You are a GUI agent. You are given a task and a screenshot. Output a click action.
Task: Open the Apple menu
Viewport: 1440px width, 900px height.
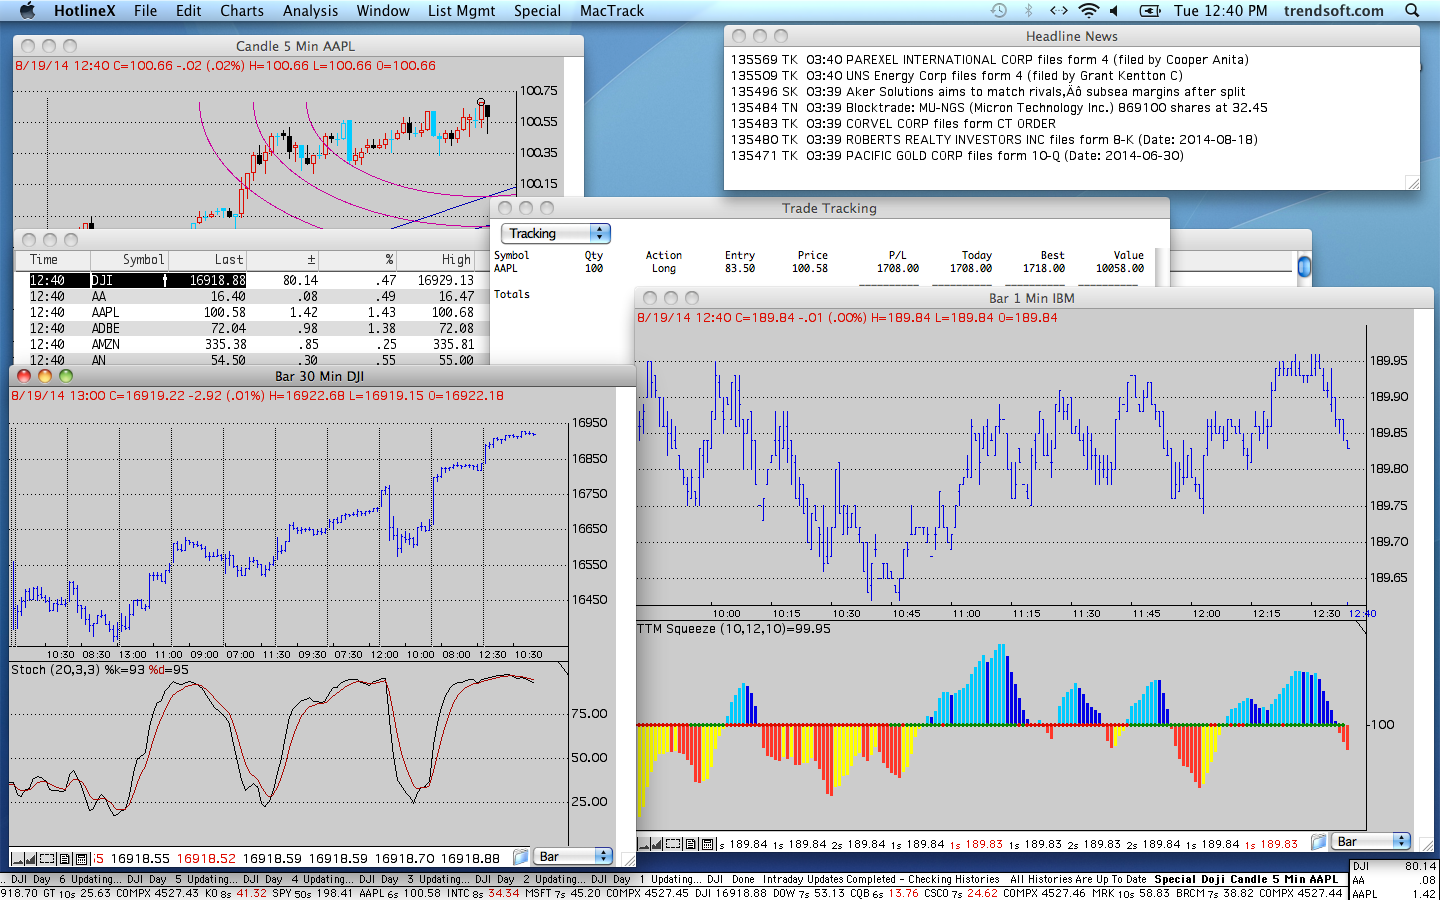pos(27,10)
